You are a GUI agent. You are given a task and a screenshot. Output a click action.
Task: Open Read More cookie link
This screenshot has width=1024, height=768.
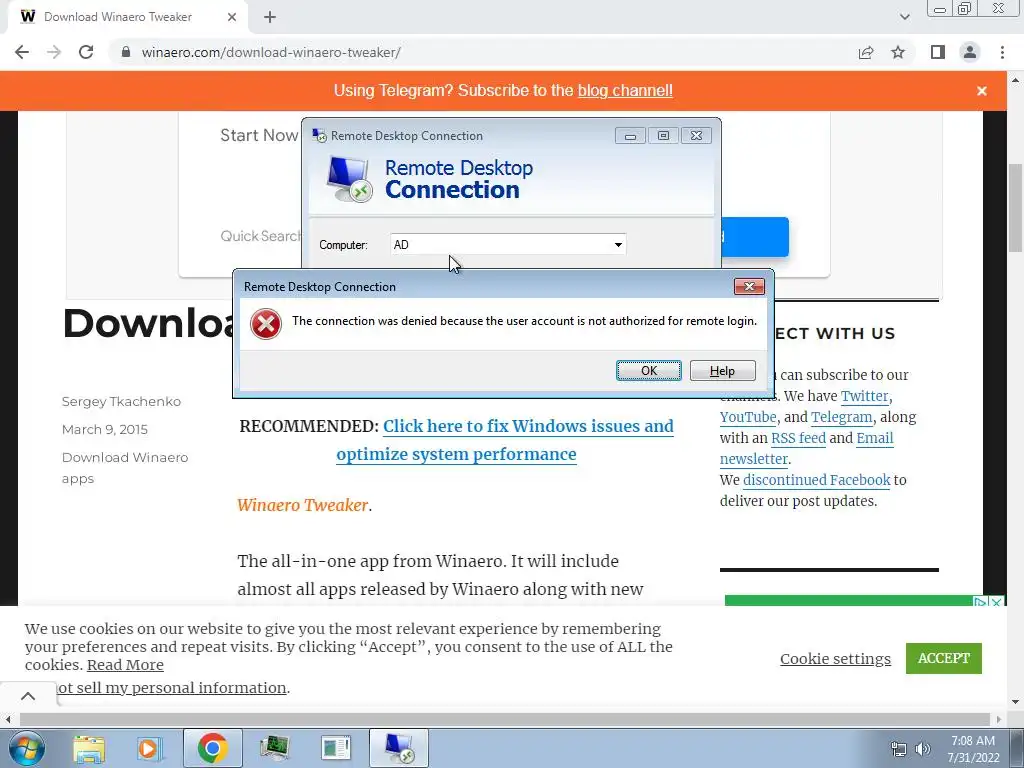coord(125,665)
